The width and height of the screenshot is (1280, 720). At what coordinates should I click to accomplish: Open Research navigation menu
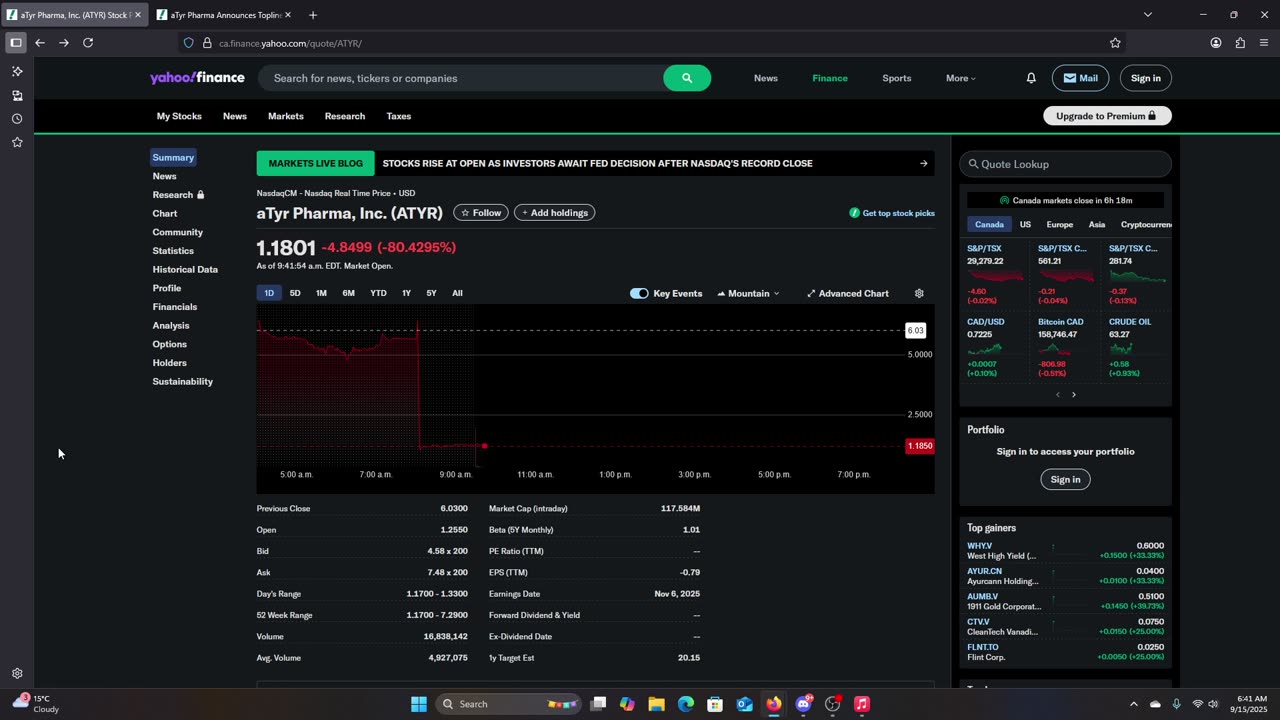[345, 116]
